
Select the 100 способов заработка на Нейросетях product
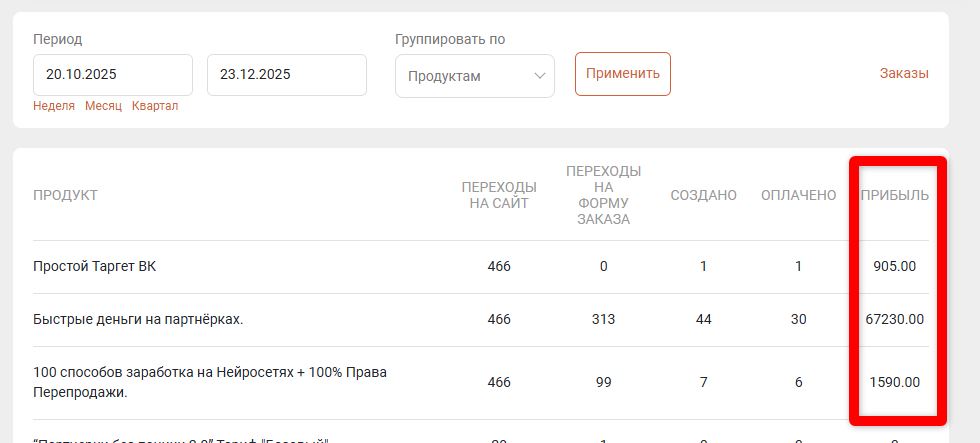pos(209,382)
